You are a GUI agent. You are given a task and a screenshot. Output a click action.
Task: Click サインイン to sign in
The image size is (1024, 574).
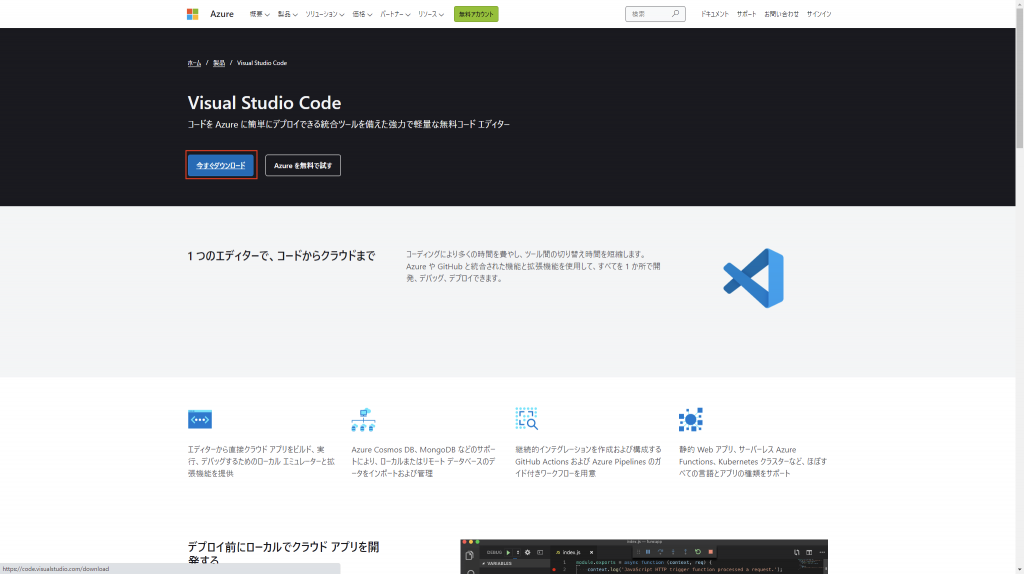(819, 14)
